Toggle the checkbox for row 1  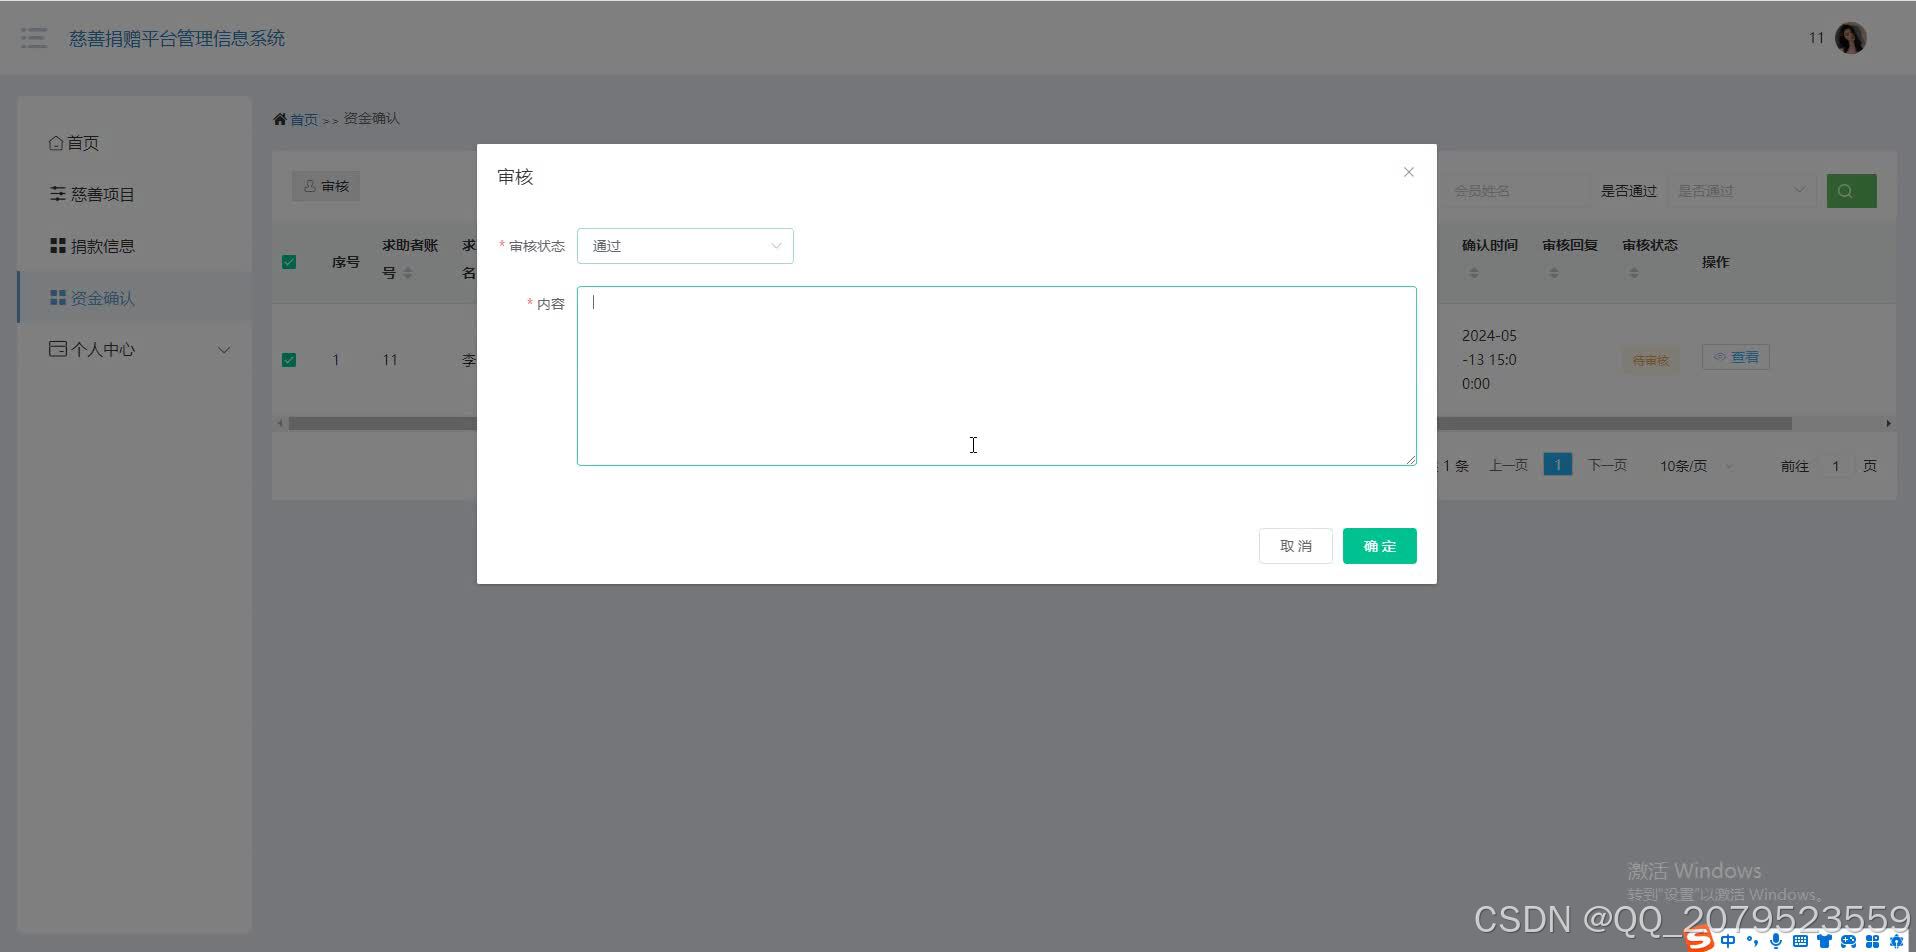pos(289,360)
